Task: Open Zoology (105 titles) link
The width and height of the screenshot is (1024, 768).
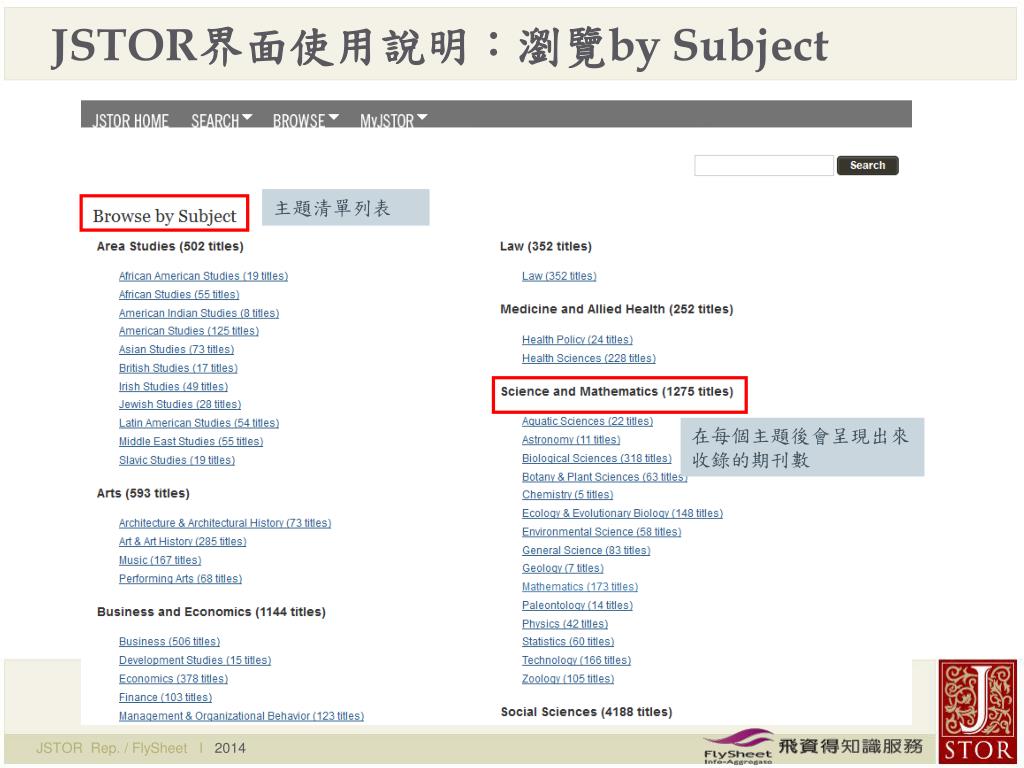Action: tap(568, 679)
